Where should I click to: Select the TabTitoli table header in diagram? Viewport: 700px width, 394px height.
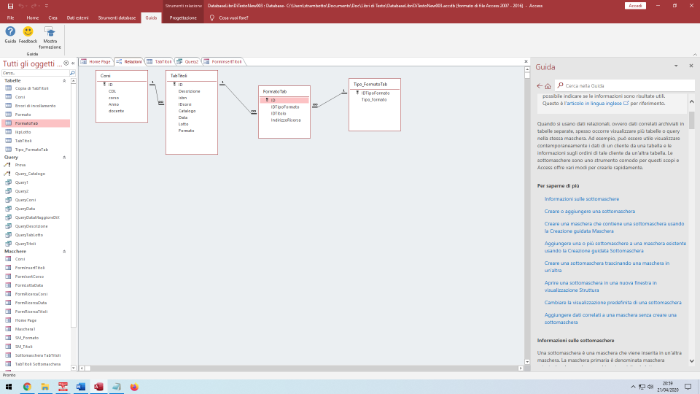[192, 76]
